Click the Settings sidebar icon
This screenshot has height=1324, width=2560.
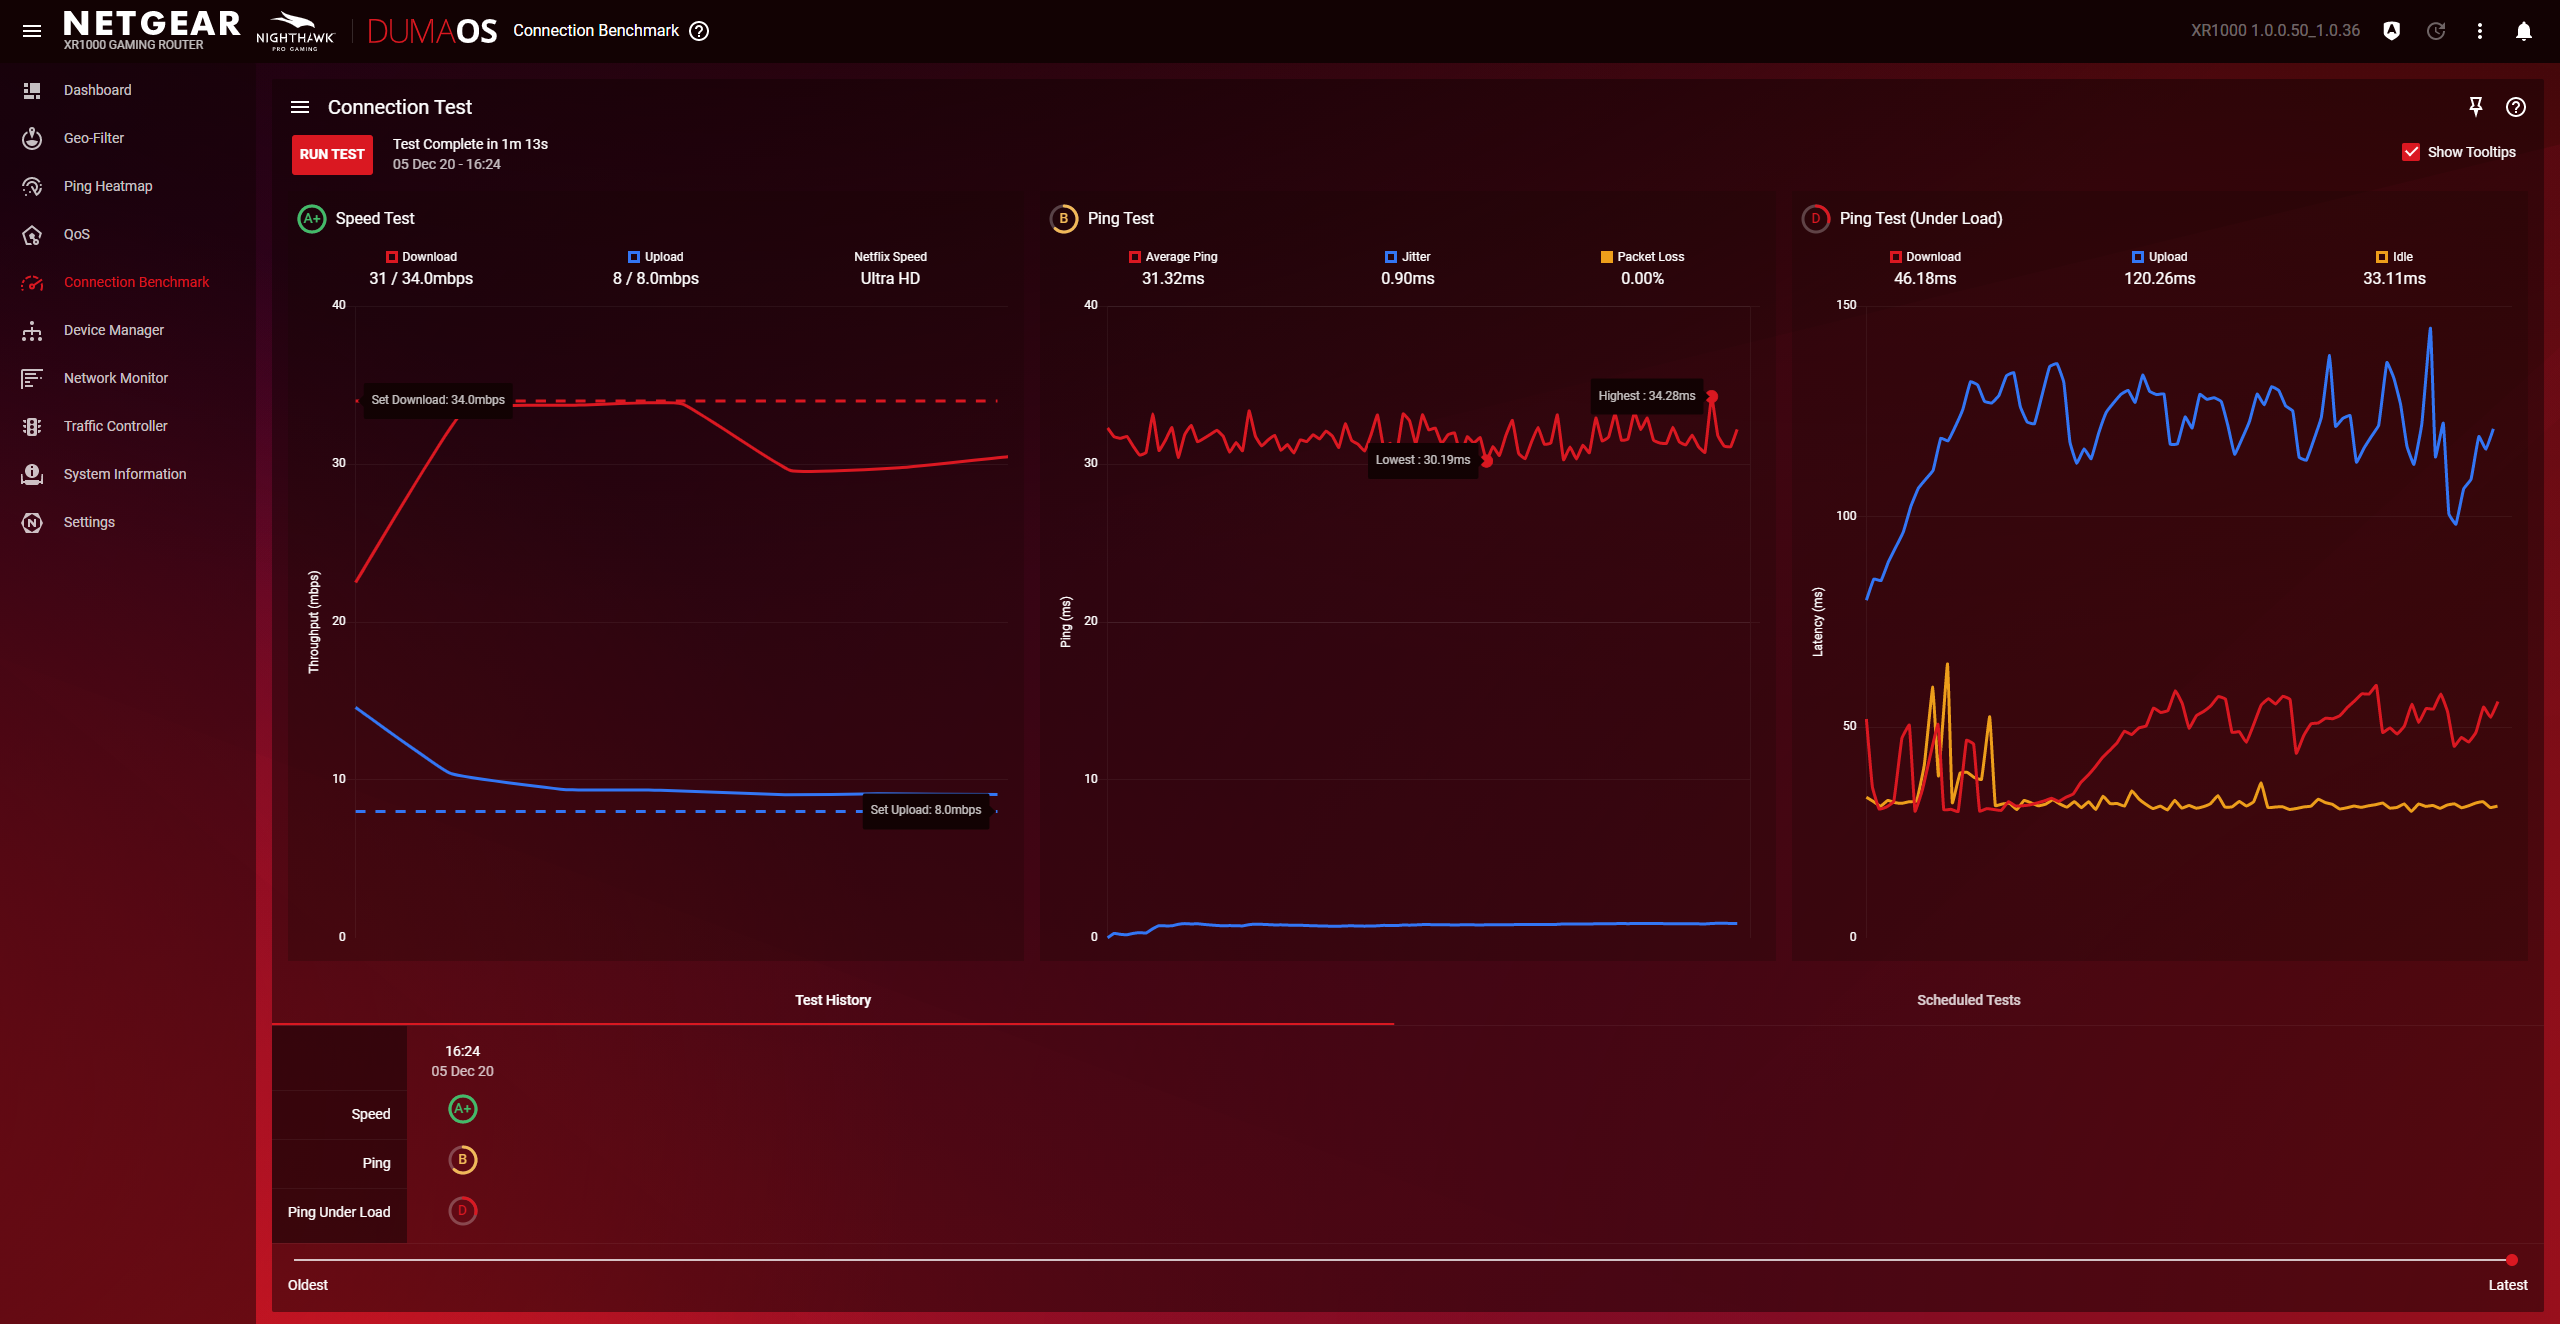[x=32, y=522]
